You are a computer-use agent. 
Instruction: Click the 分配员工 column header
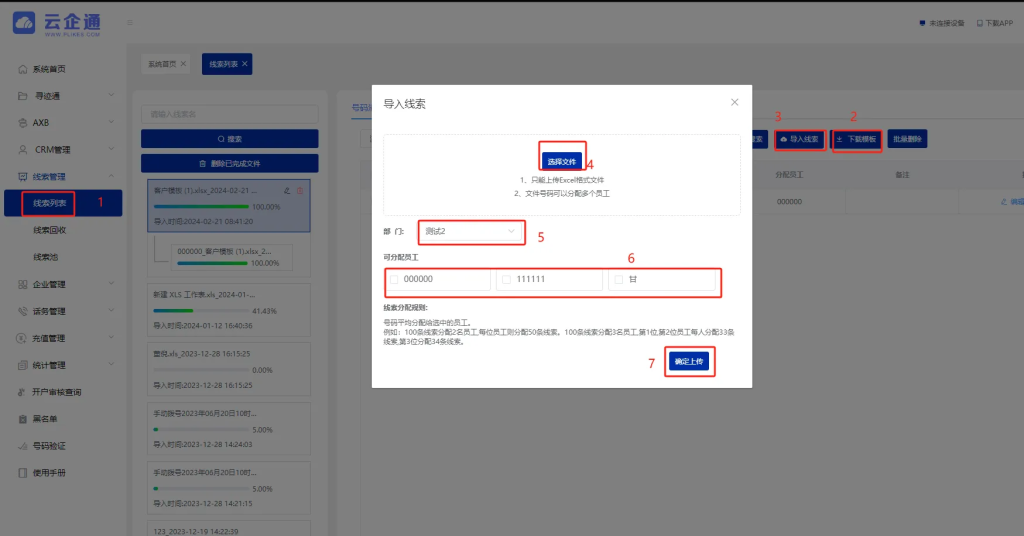[789, 175]
